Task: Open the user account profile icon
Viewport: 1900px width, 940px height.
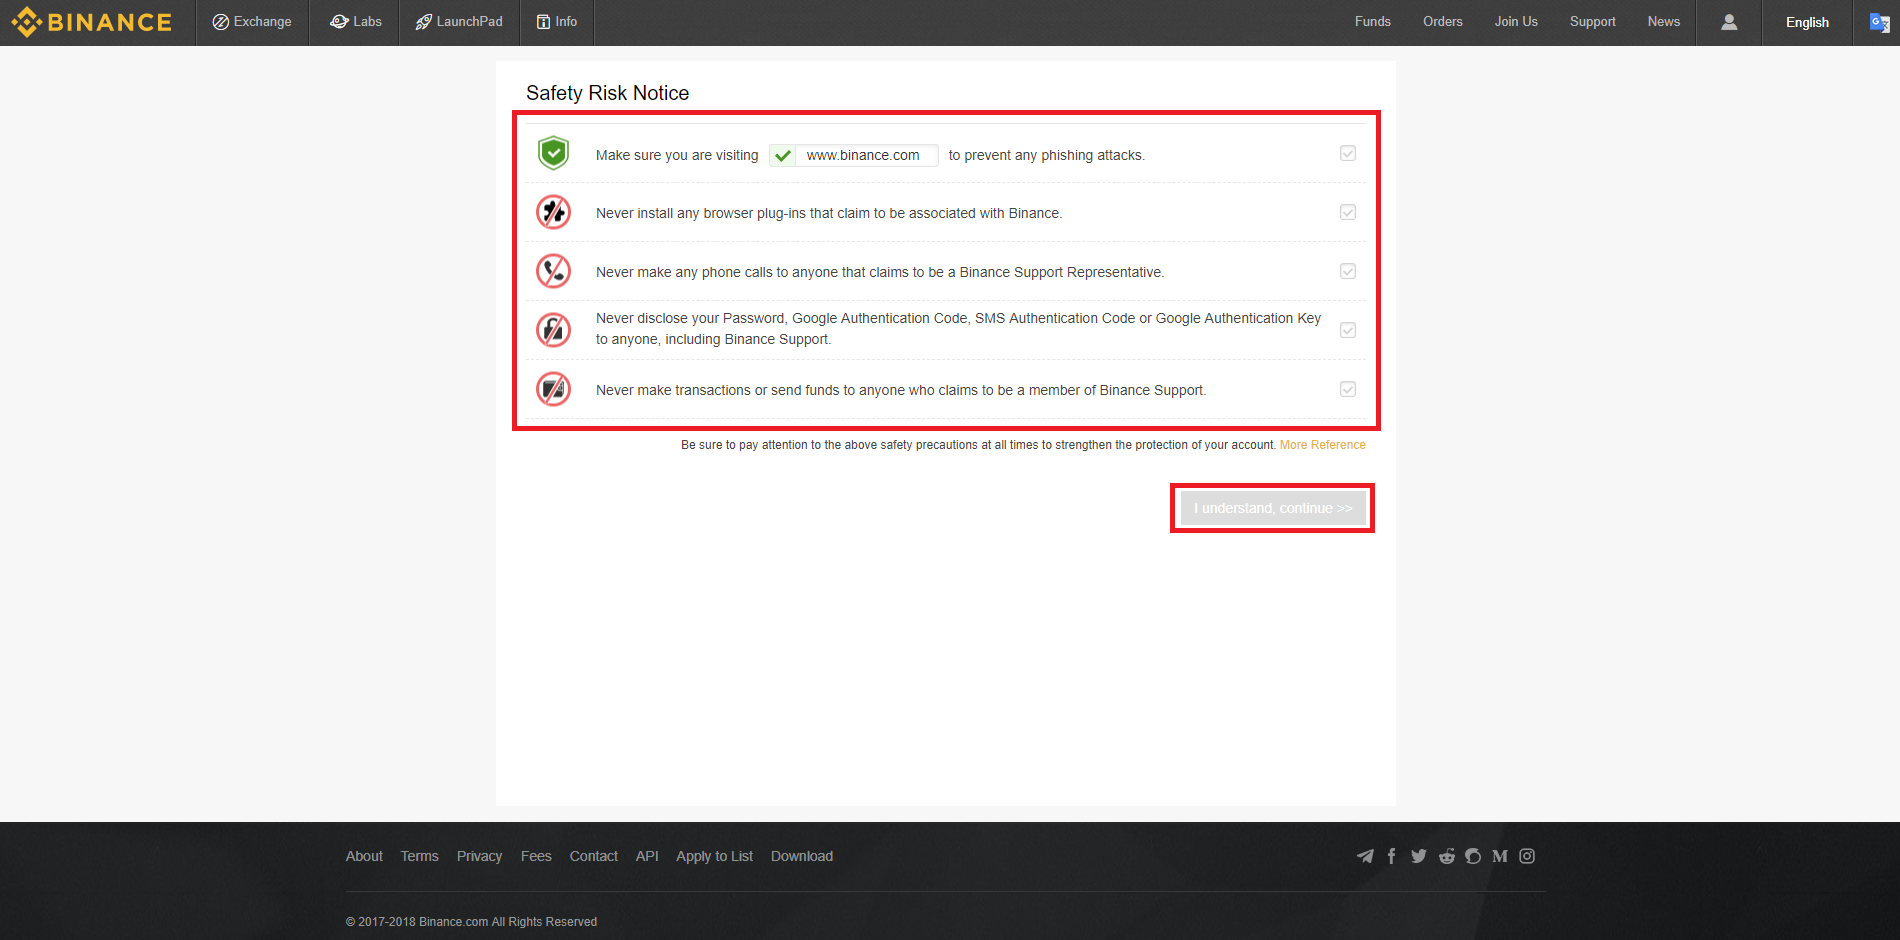Action: [1728, 22]
